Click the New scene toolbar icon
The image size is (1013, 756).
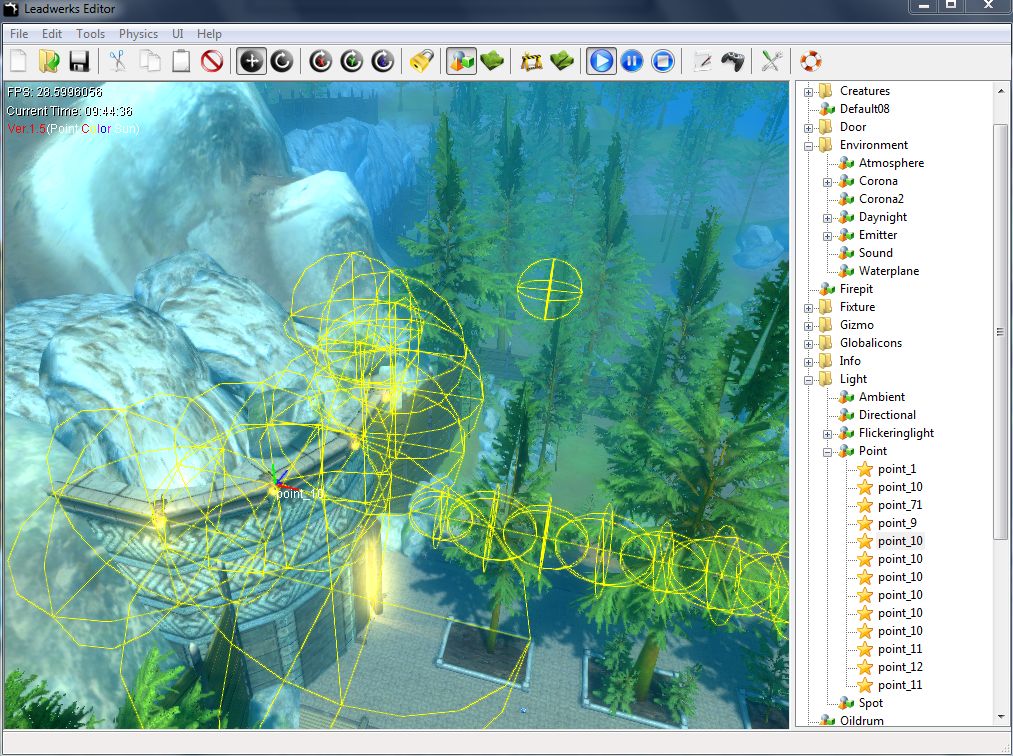19,62
